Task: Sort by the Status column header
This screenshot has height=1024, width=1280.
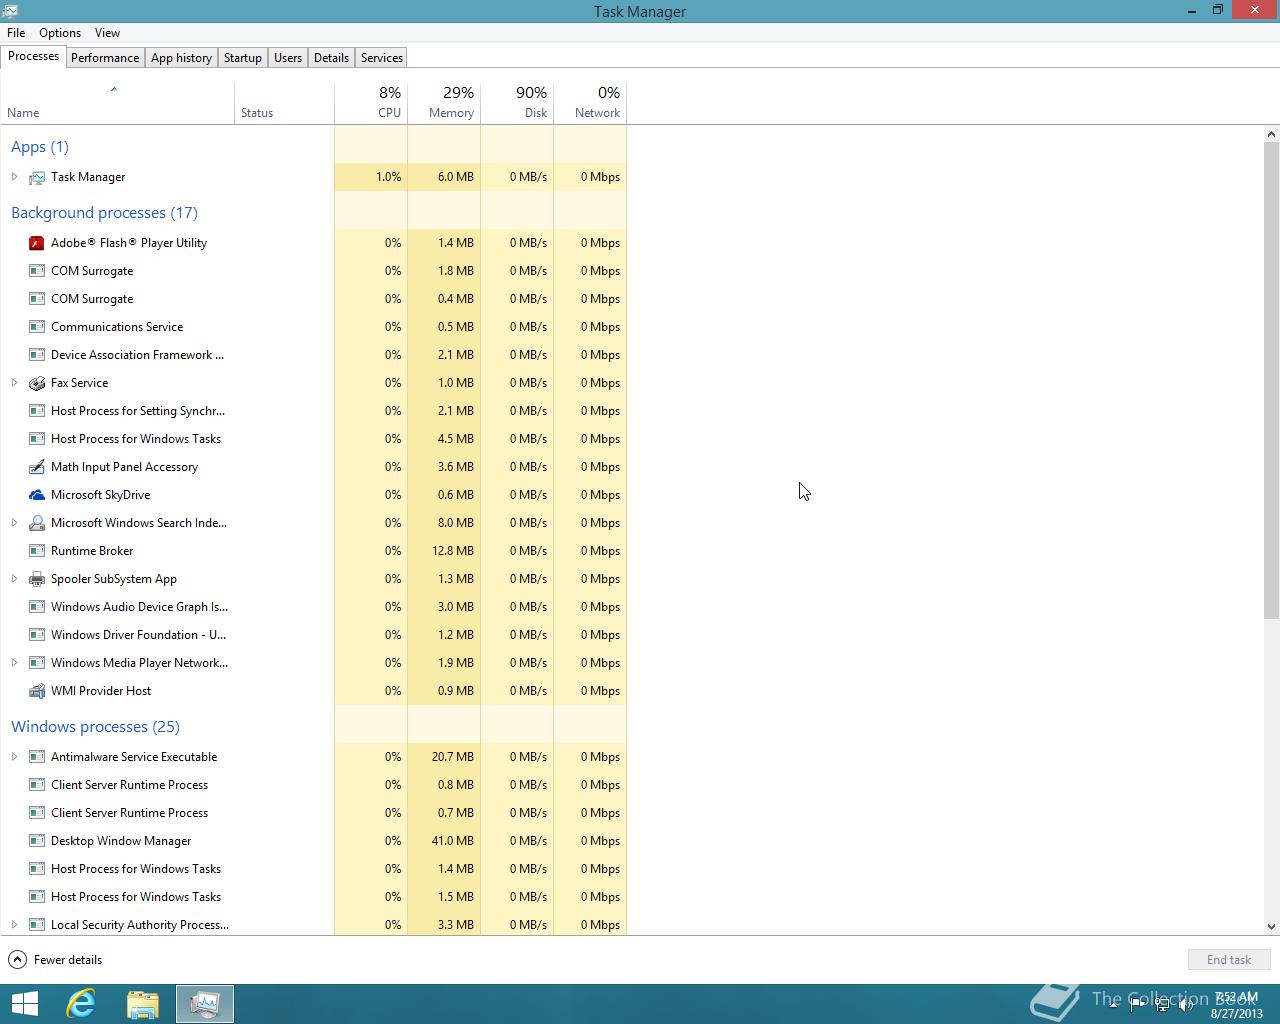Action: (x=285, y=103)
